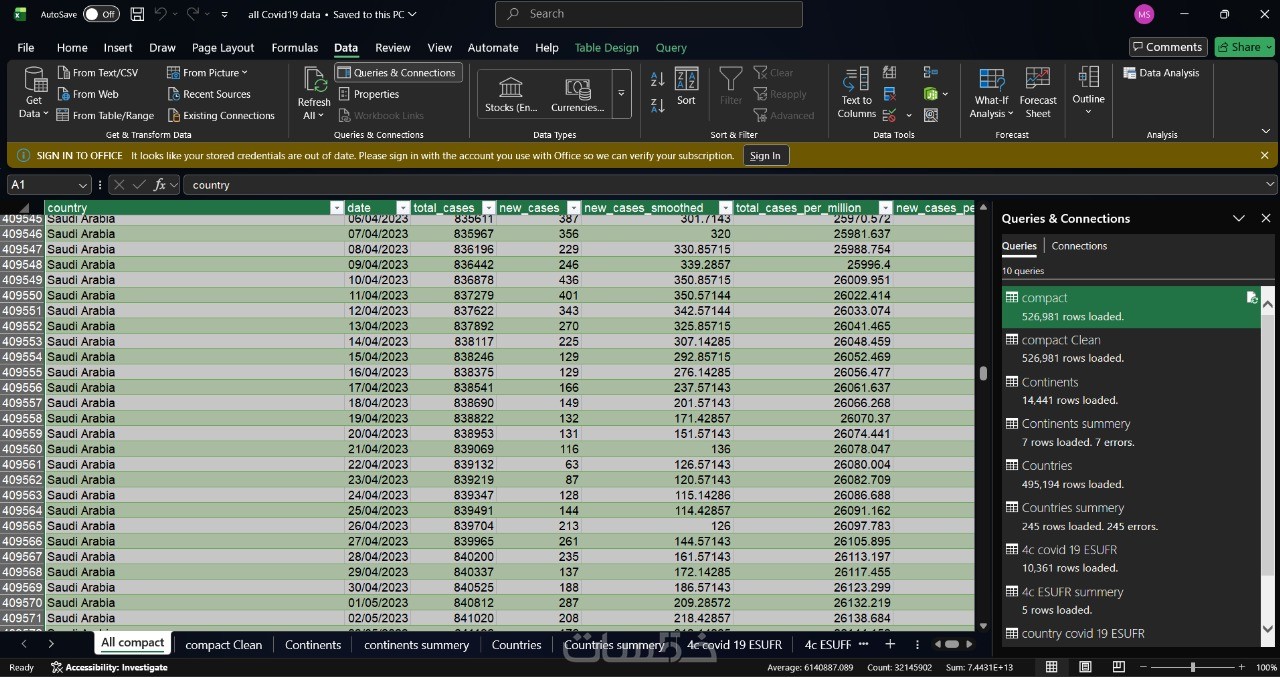This screenshot has height=677, width=1280.
Task: Click the formula bar showing country
Action: point(730,185)
